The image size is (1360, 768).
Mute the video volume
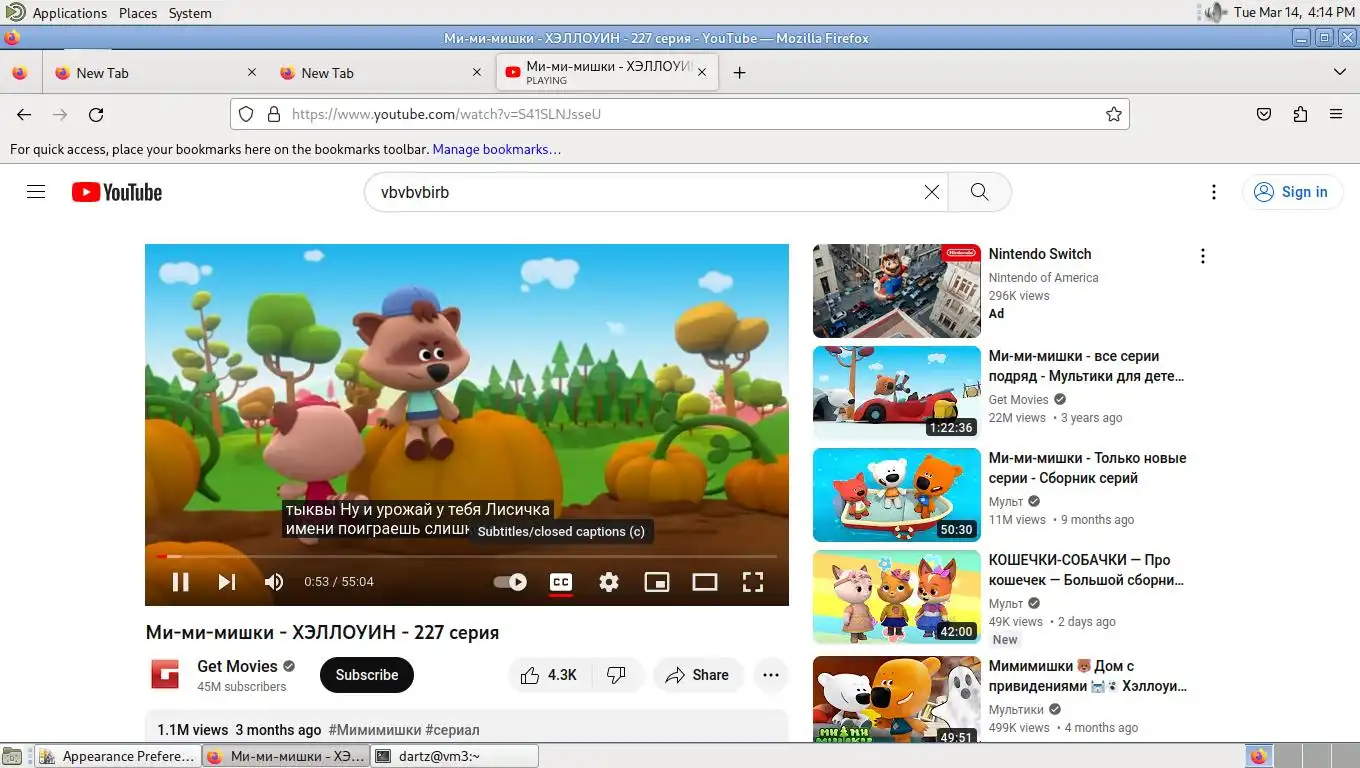tap(274, 582)
